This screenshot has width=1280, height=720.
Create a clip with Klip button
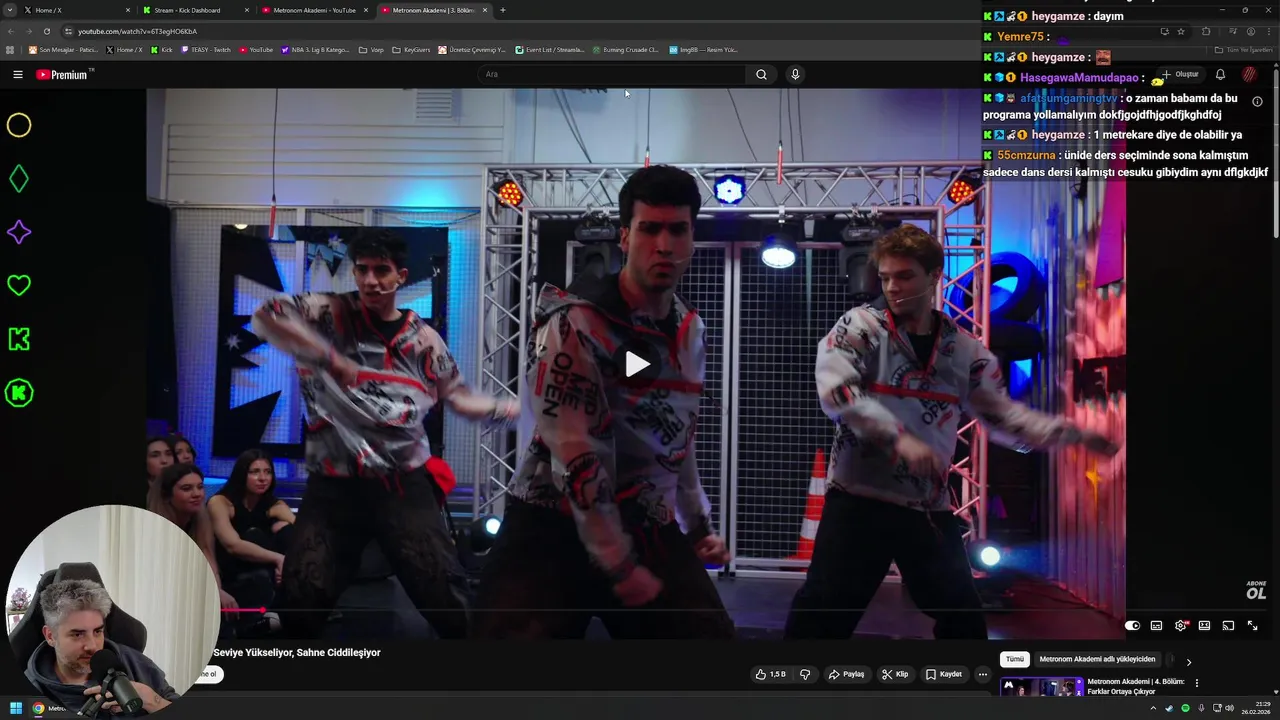(x=895, y=674)
